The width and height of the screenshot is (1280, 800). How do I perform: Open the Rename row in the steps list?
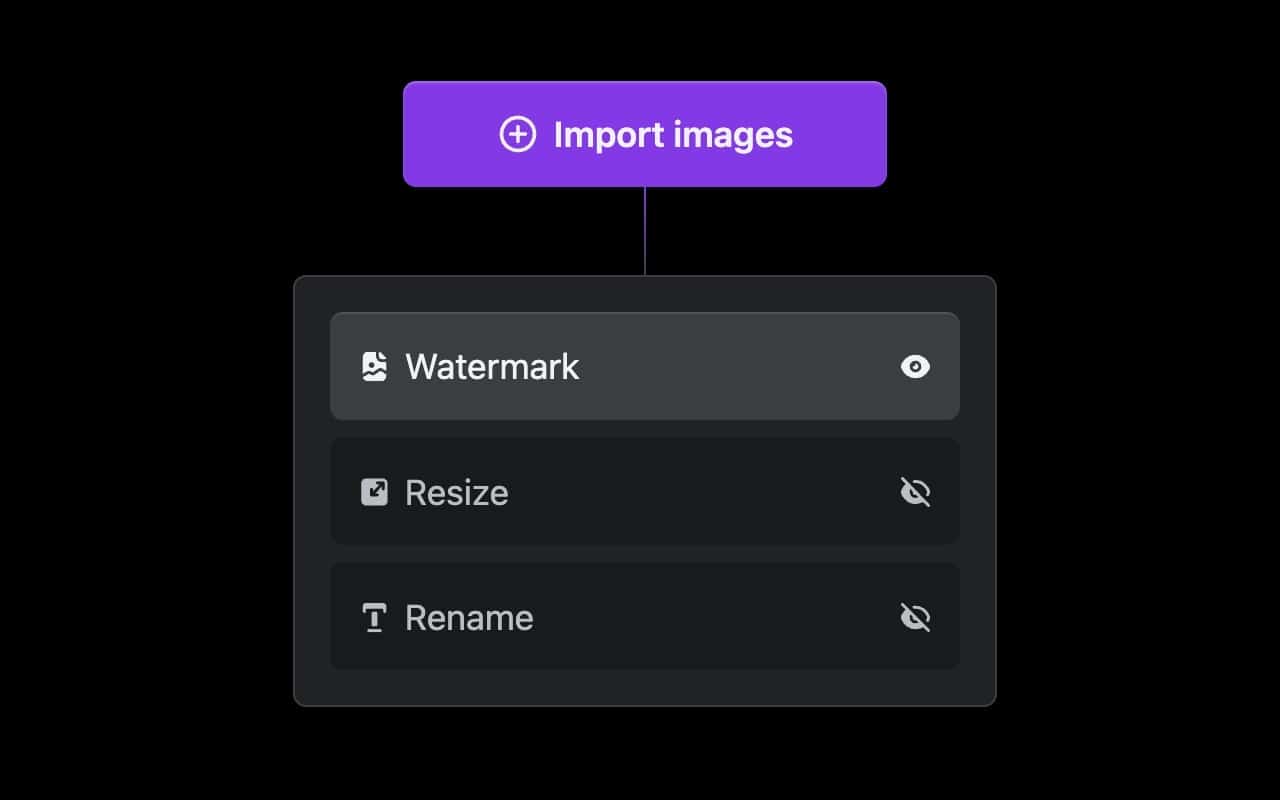(x=645, y=616)
